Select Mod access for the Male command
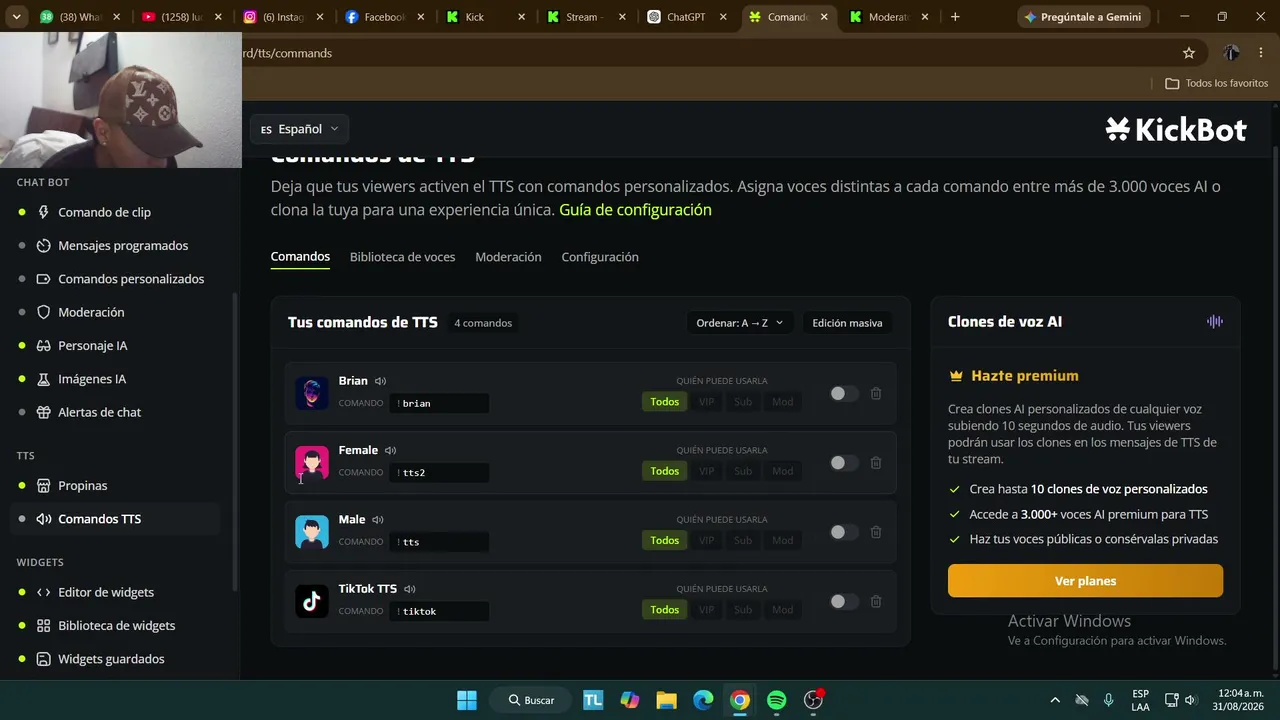Viewport: 1280px width, 720px height. (782, 540)
